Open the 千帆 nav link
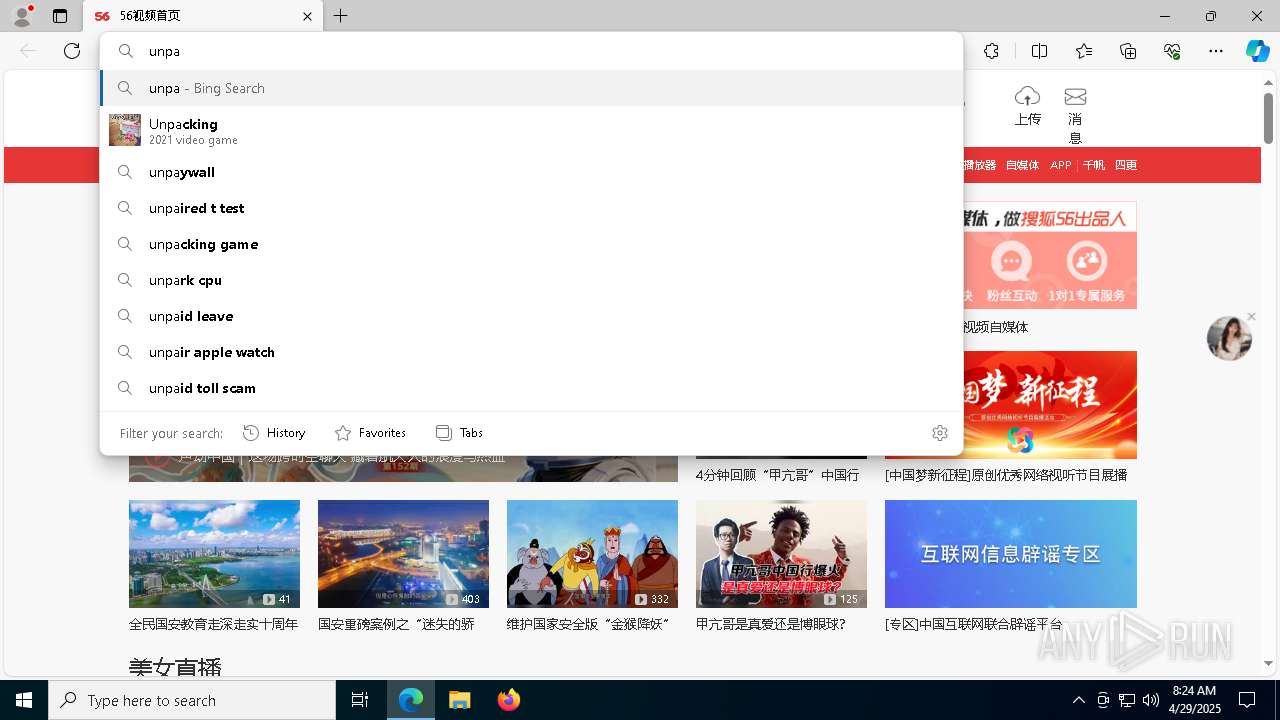 pyautogui.click(x=1094, y=165)
